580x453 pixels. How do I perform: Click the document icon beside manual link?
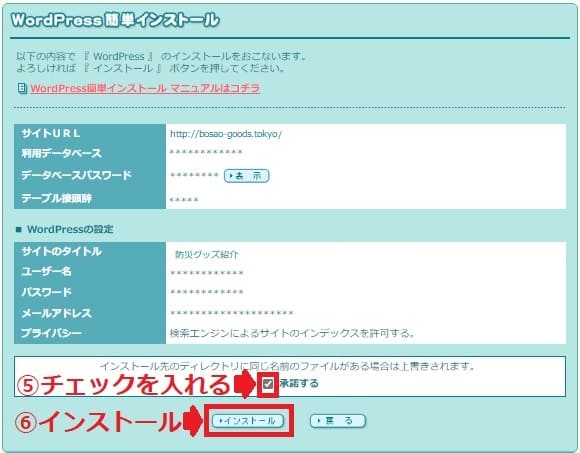(x=22, y=88)
